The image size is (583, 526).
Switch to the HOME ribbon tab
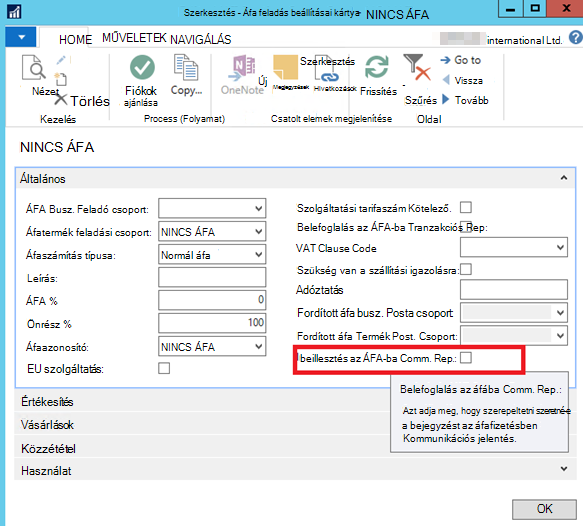tap(75, 39)
